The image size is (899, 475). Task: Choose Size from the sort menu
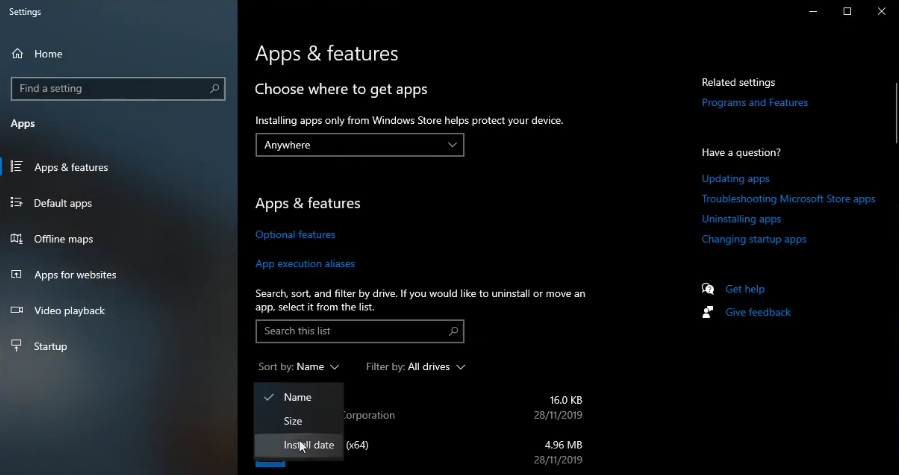[x=293, y=421]
